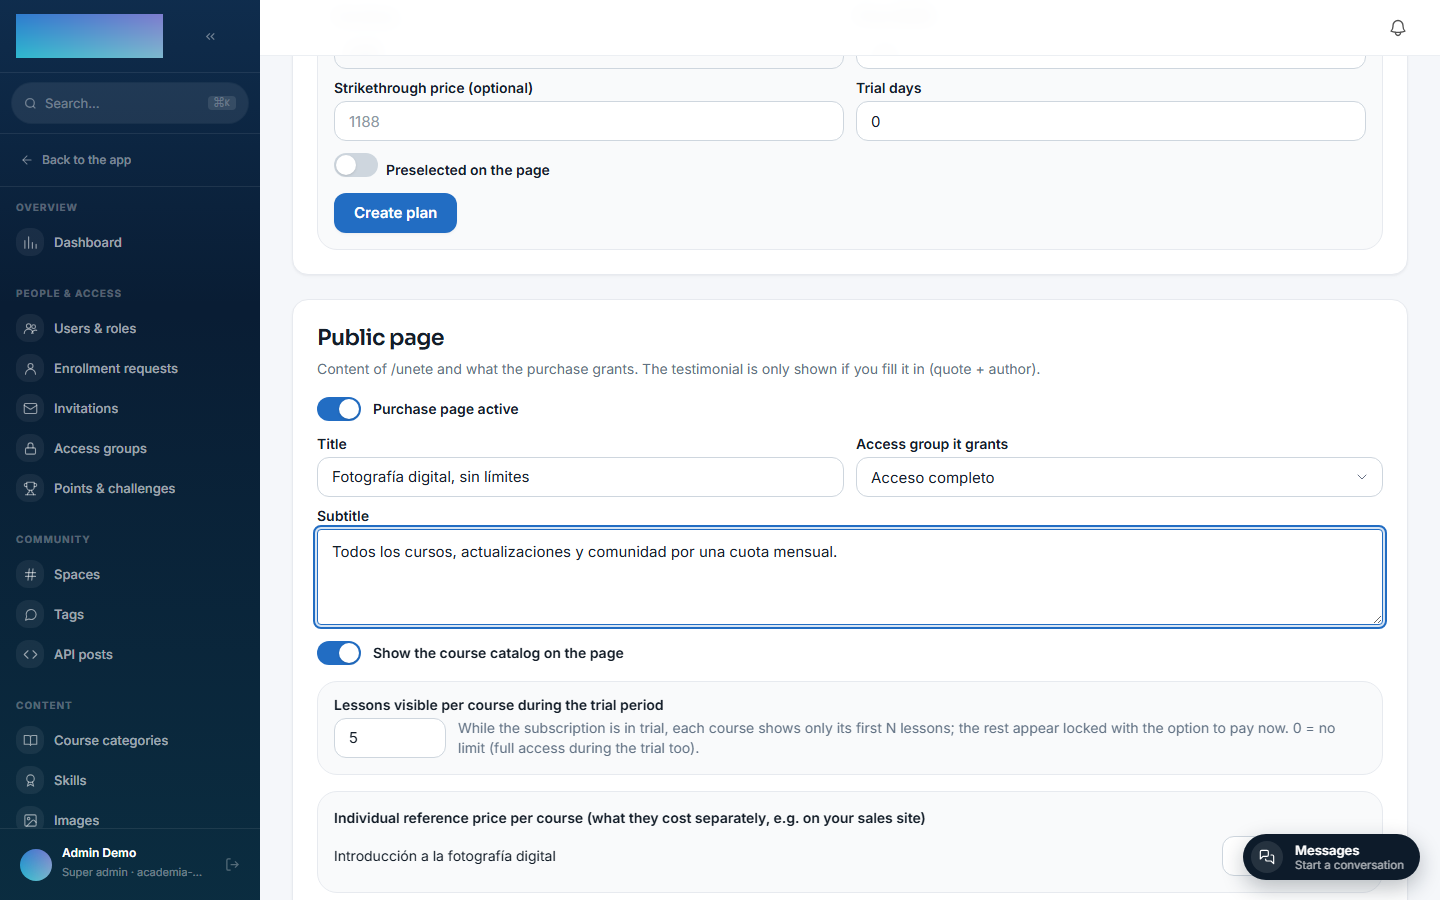Click the log out icon beside Admin Demo
This screenshot has height=900, width=1440.
233,864
